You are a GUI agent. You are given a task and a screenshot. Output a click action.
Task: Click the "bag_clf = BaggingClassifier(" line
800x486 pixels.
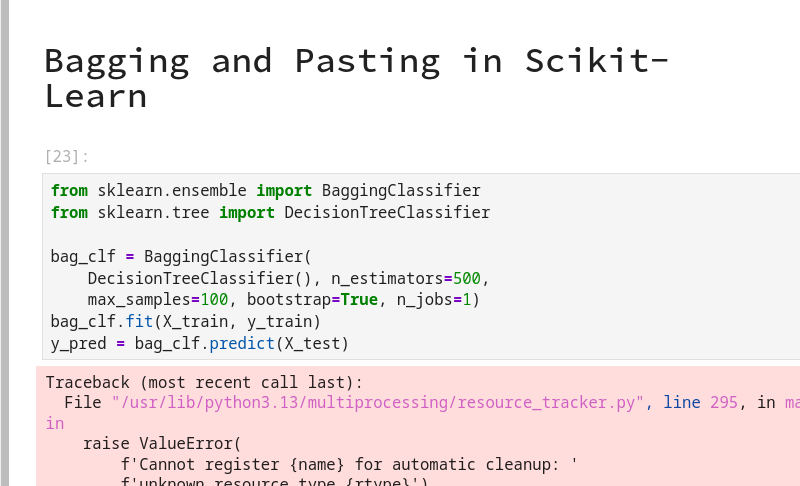pyautogui.click(x=181, y=257)
